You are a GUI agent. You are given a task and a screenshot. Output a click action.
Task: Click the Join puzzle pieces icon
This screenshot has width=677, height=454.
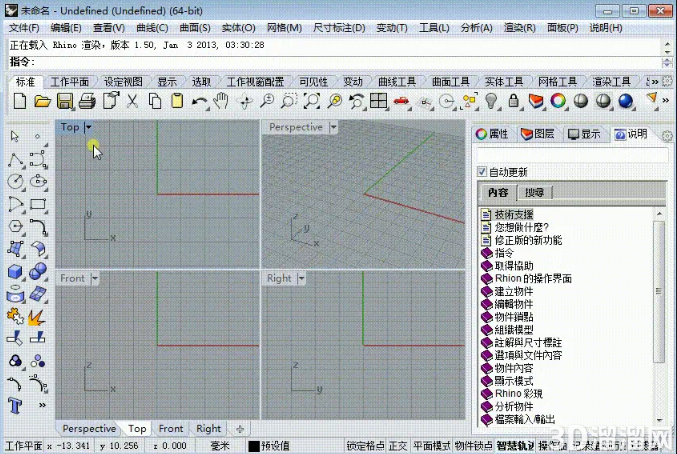(16, 316)
